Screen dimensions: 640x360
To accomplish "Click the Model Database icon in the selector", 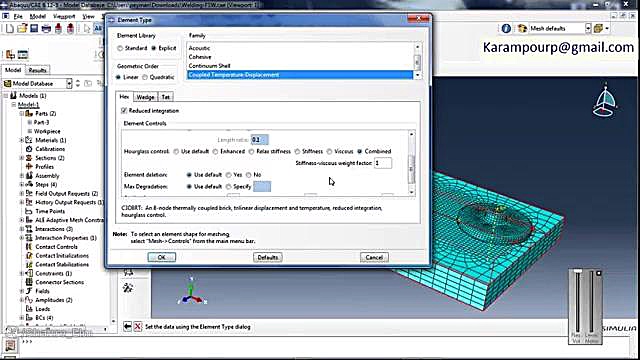I will (x=7, y=84).
